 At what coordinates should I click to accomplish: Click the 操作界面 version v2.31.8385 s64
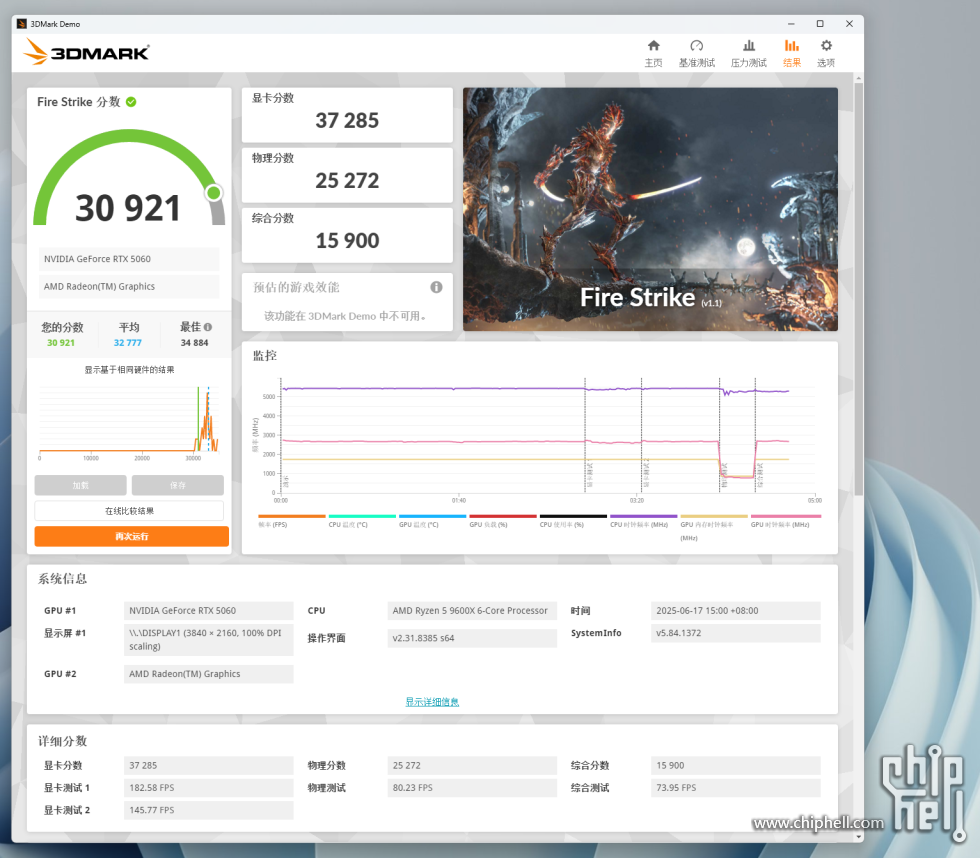point(472,638)
